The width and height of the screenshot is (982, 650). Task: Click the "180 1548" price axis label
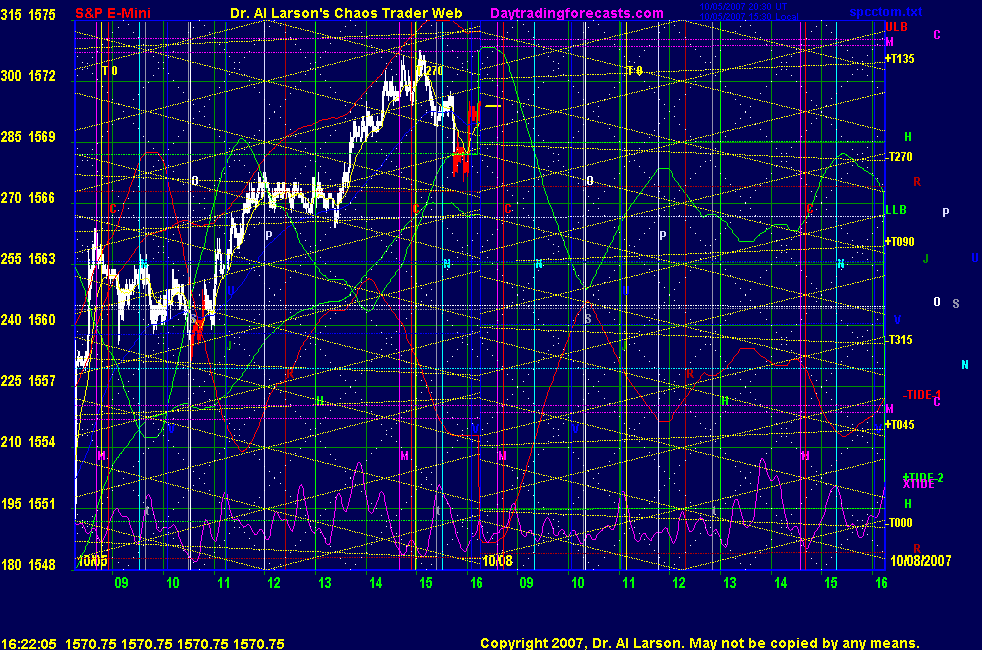[x=28, y=564]
